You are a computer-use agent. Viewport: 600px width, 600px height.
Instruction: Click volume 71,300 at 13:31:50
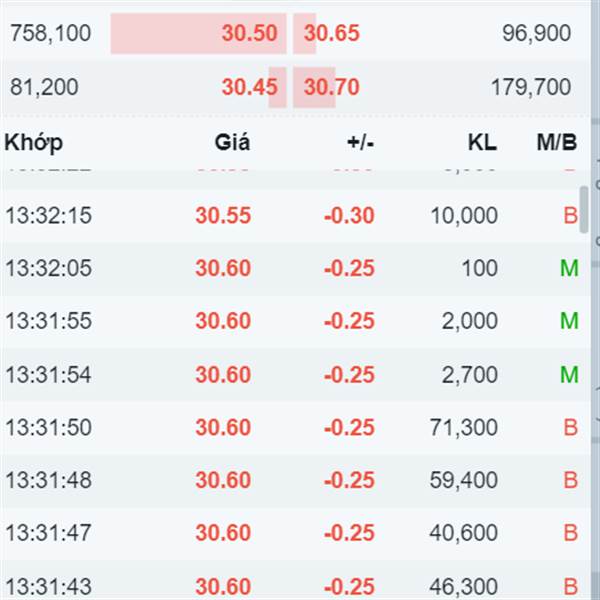464,427
